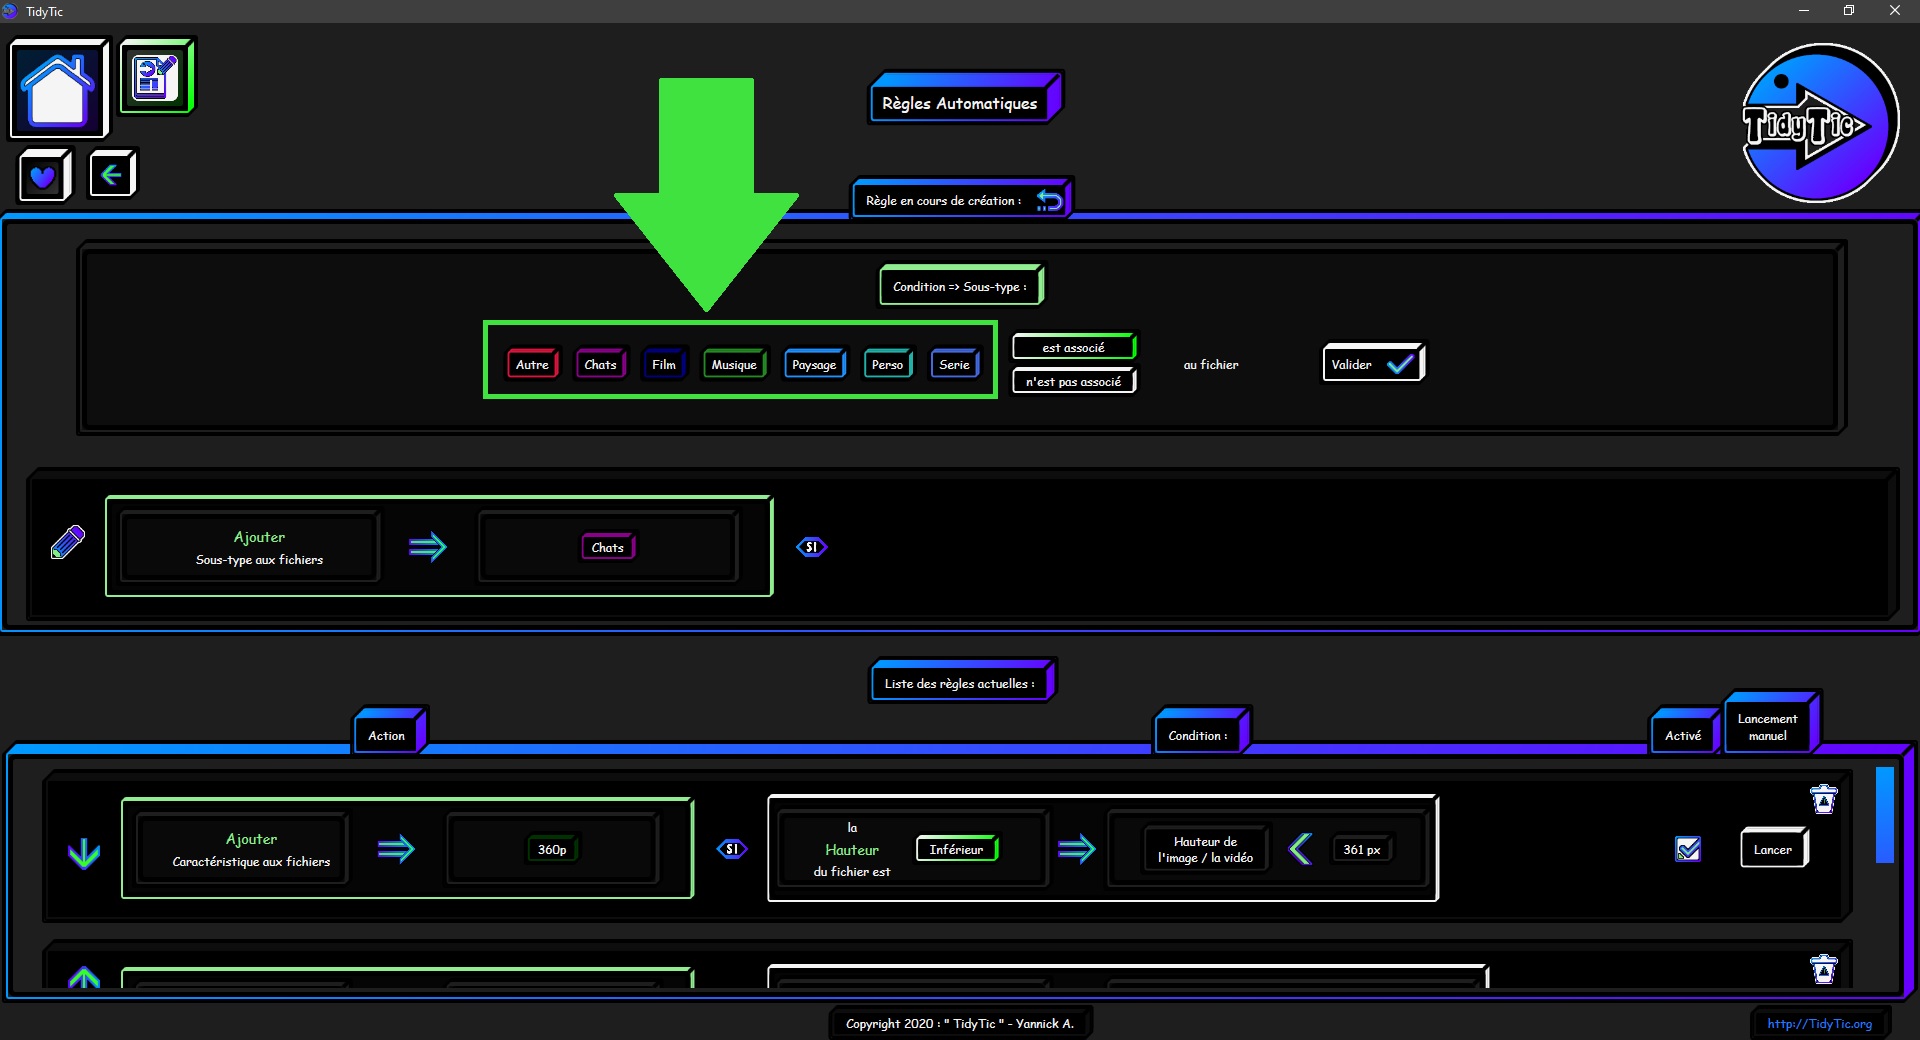
Task: Click the Copyright 2020 TidyTic footer
Action: 960,1023
